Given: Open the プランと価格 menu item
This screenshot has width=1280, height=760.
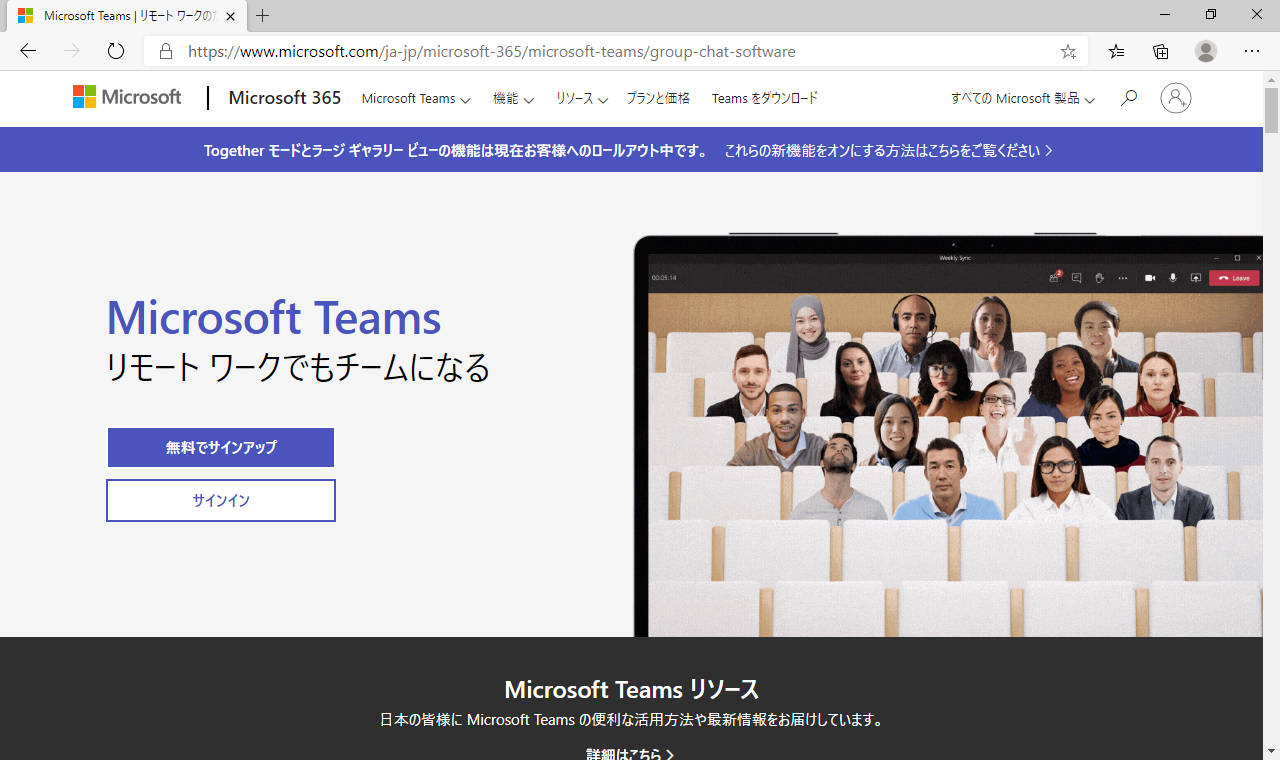Looking at the screenshot, I should [x=658, y=98].
